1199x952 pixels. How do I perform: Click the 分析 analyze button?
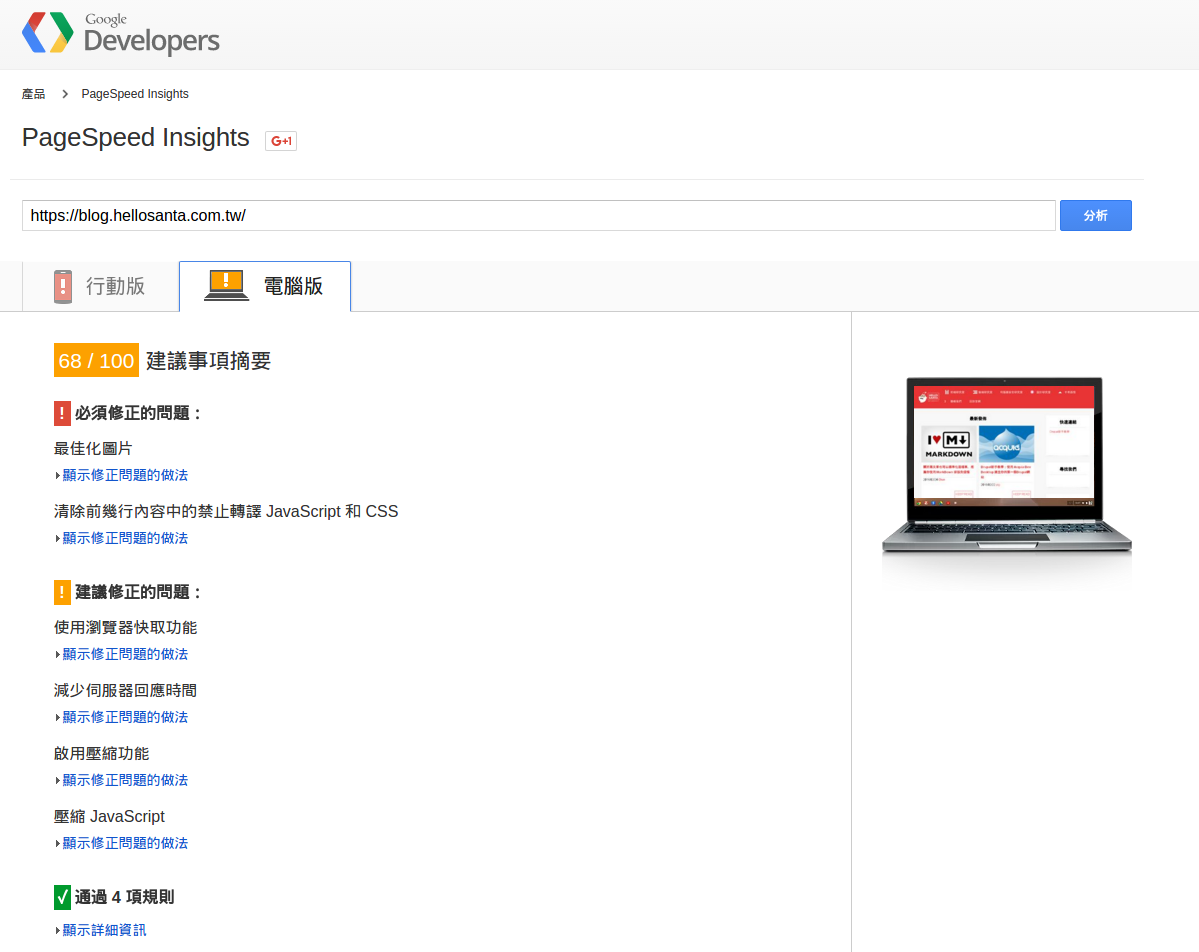coord(1095,216)
